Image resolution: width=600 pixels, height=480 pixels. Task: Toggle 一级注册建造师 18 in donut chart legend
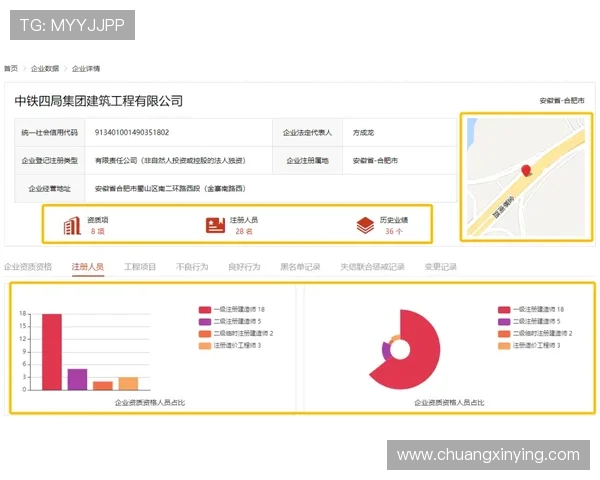point(531,309)
